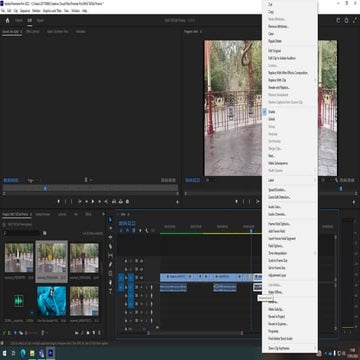Open the Windows Start menu
This screenshot has width=360, height=360.
click(x=5, y=353)
